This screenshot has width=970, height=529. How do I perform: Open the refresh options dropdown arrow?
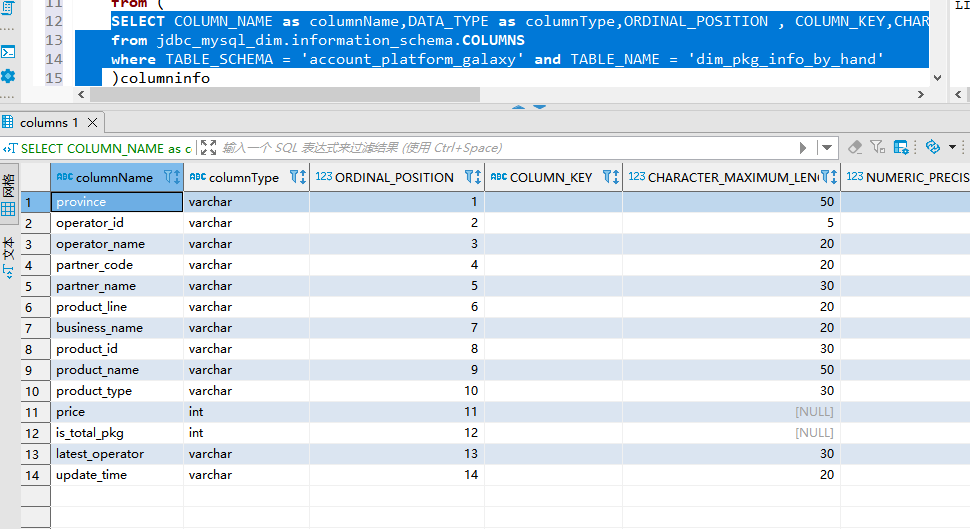point(952,147)
